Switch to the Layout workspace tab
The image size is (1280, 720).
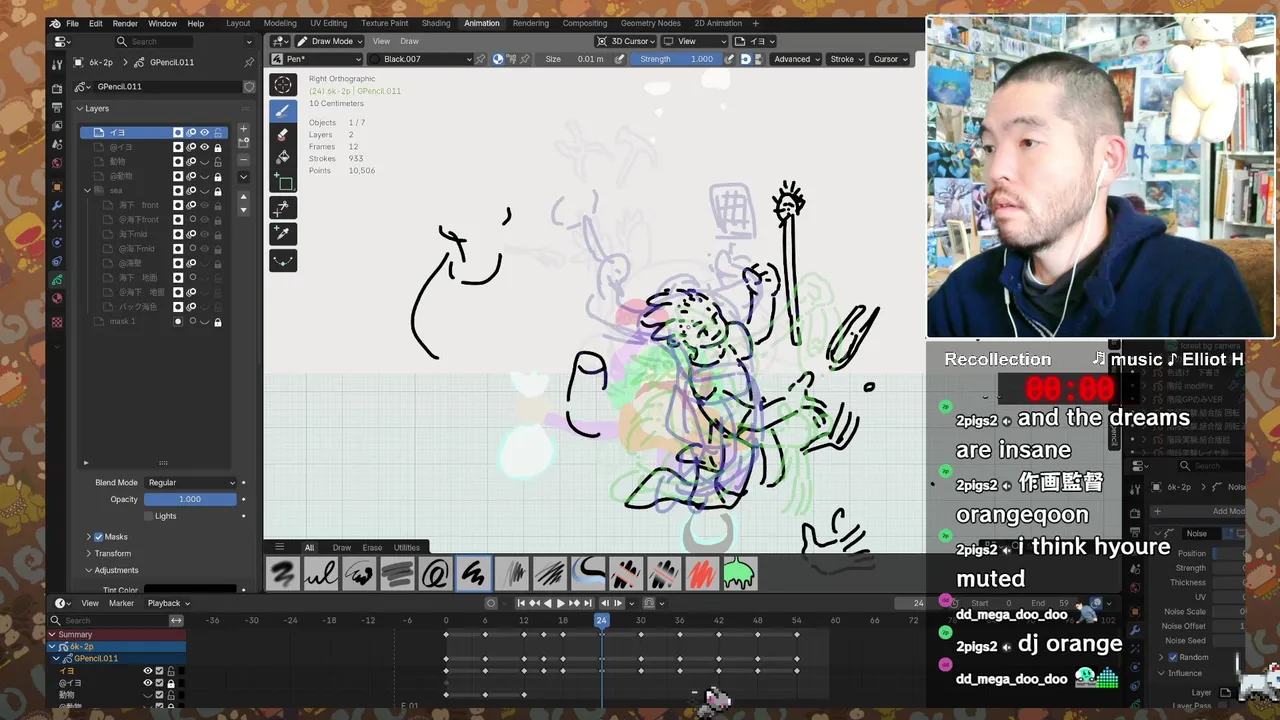238,23
